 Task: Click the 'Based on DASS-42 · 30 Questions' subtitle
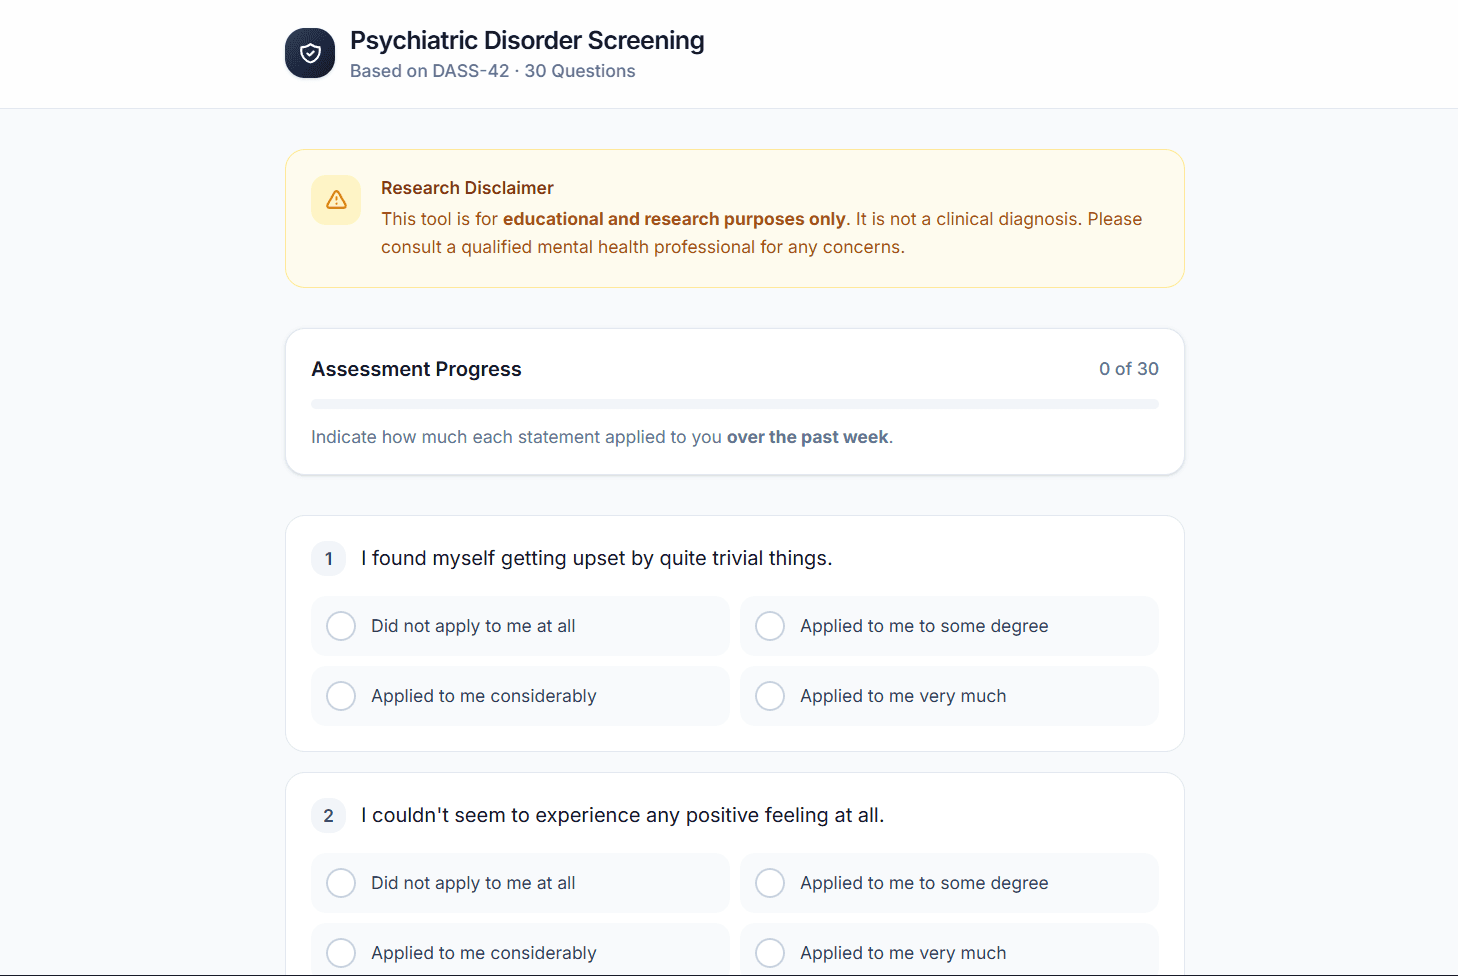[x=492, y=70]
